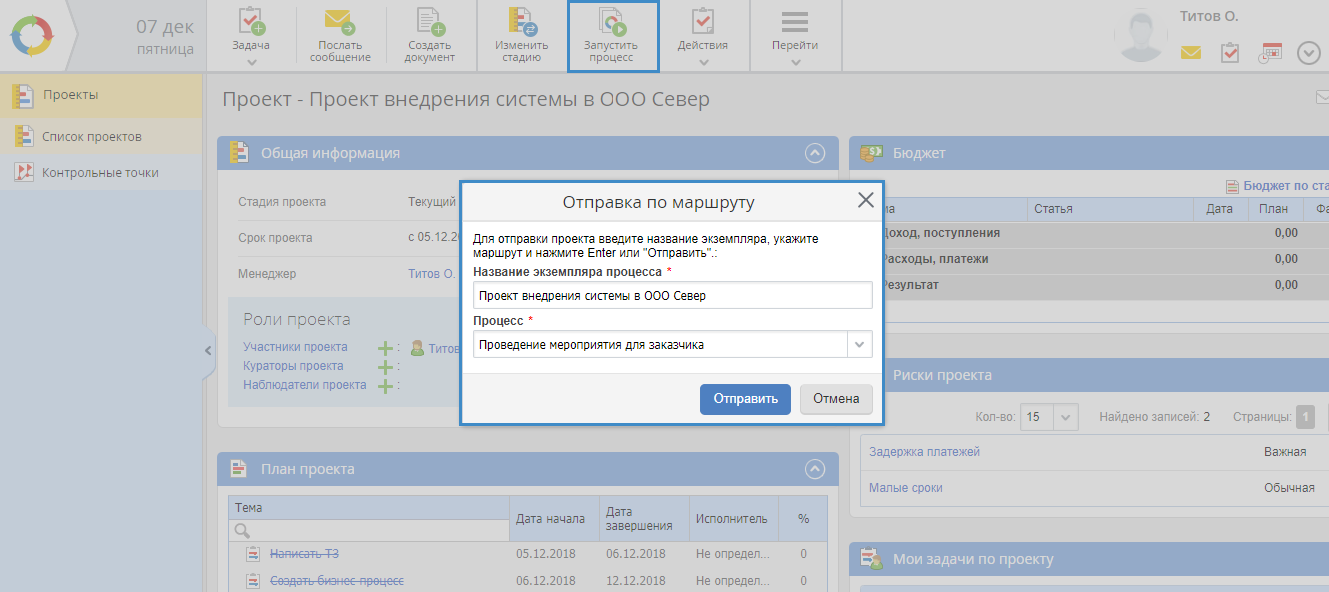Click the Send Message envelope icon
1329x592 pixels.
(x=340, y=22)
